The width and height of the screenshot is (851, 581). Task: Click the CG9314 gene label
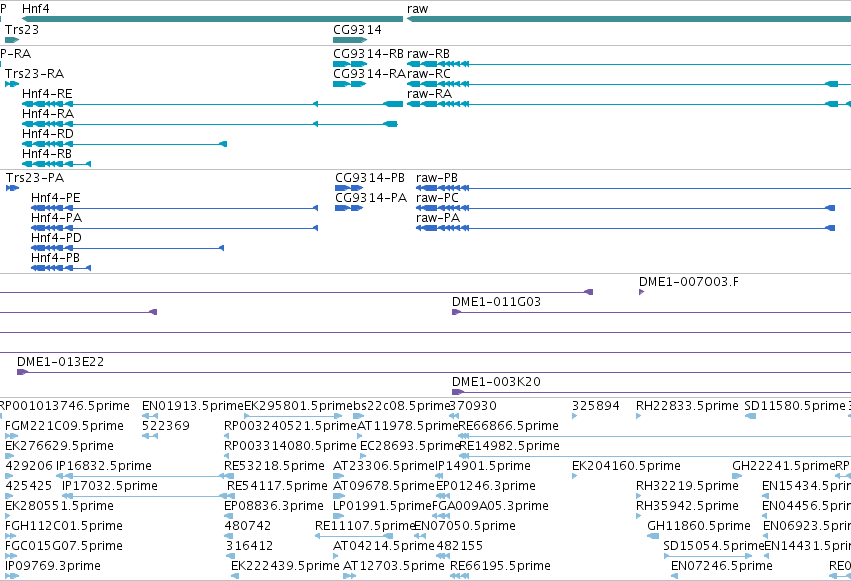[357, 30]
